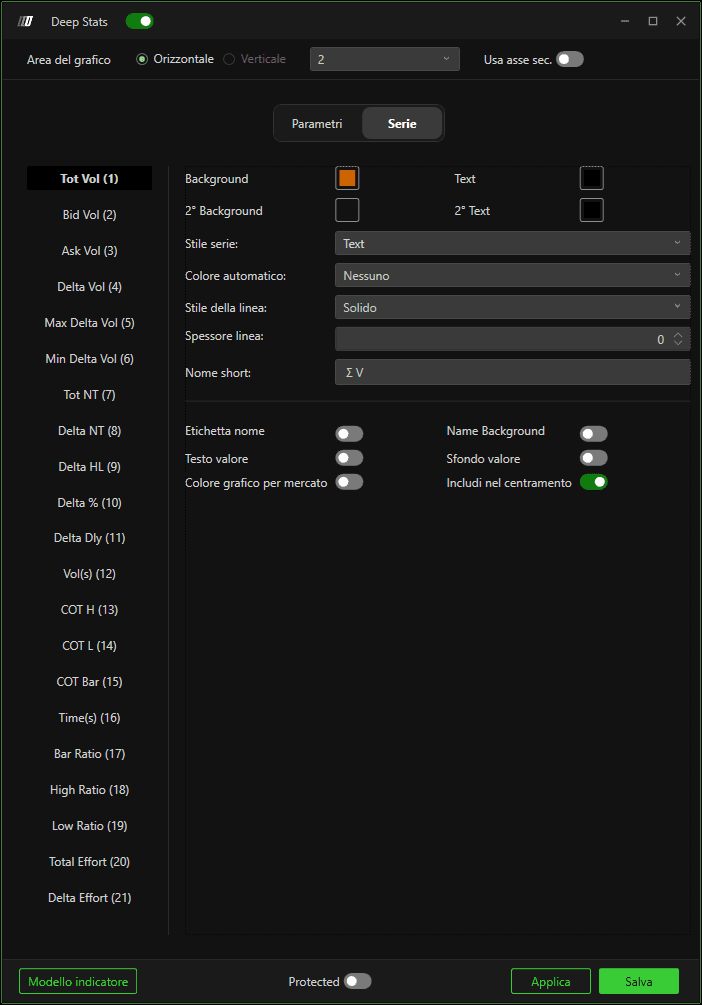Select Tot Vol (1) series
The height and width of the screenshot is (1005, 702).
[x=89, y=178]
